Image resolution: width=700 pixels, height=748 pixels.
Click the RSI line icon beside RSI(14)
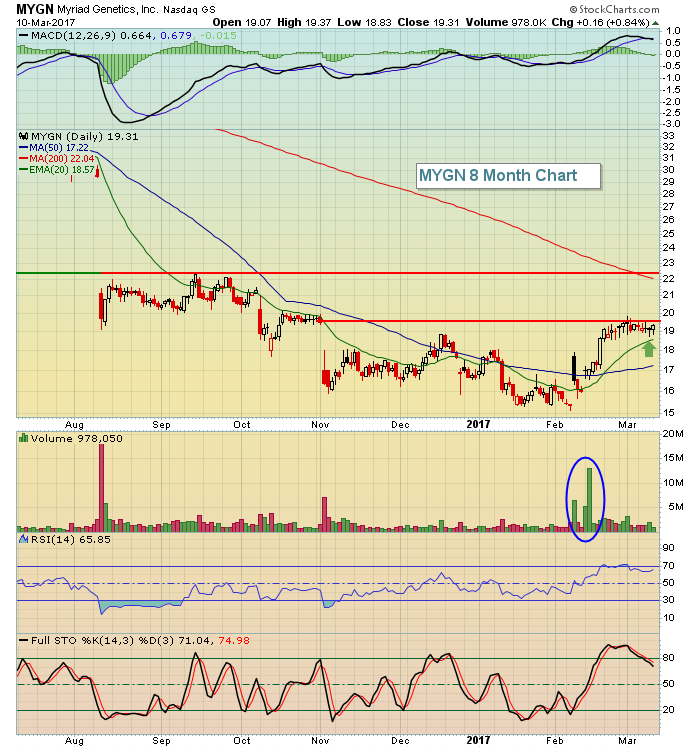(x=23, y=539)
